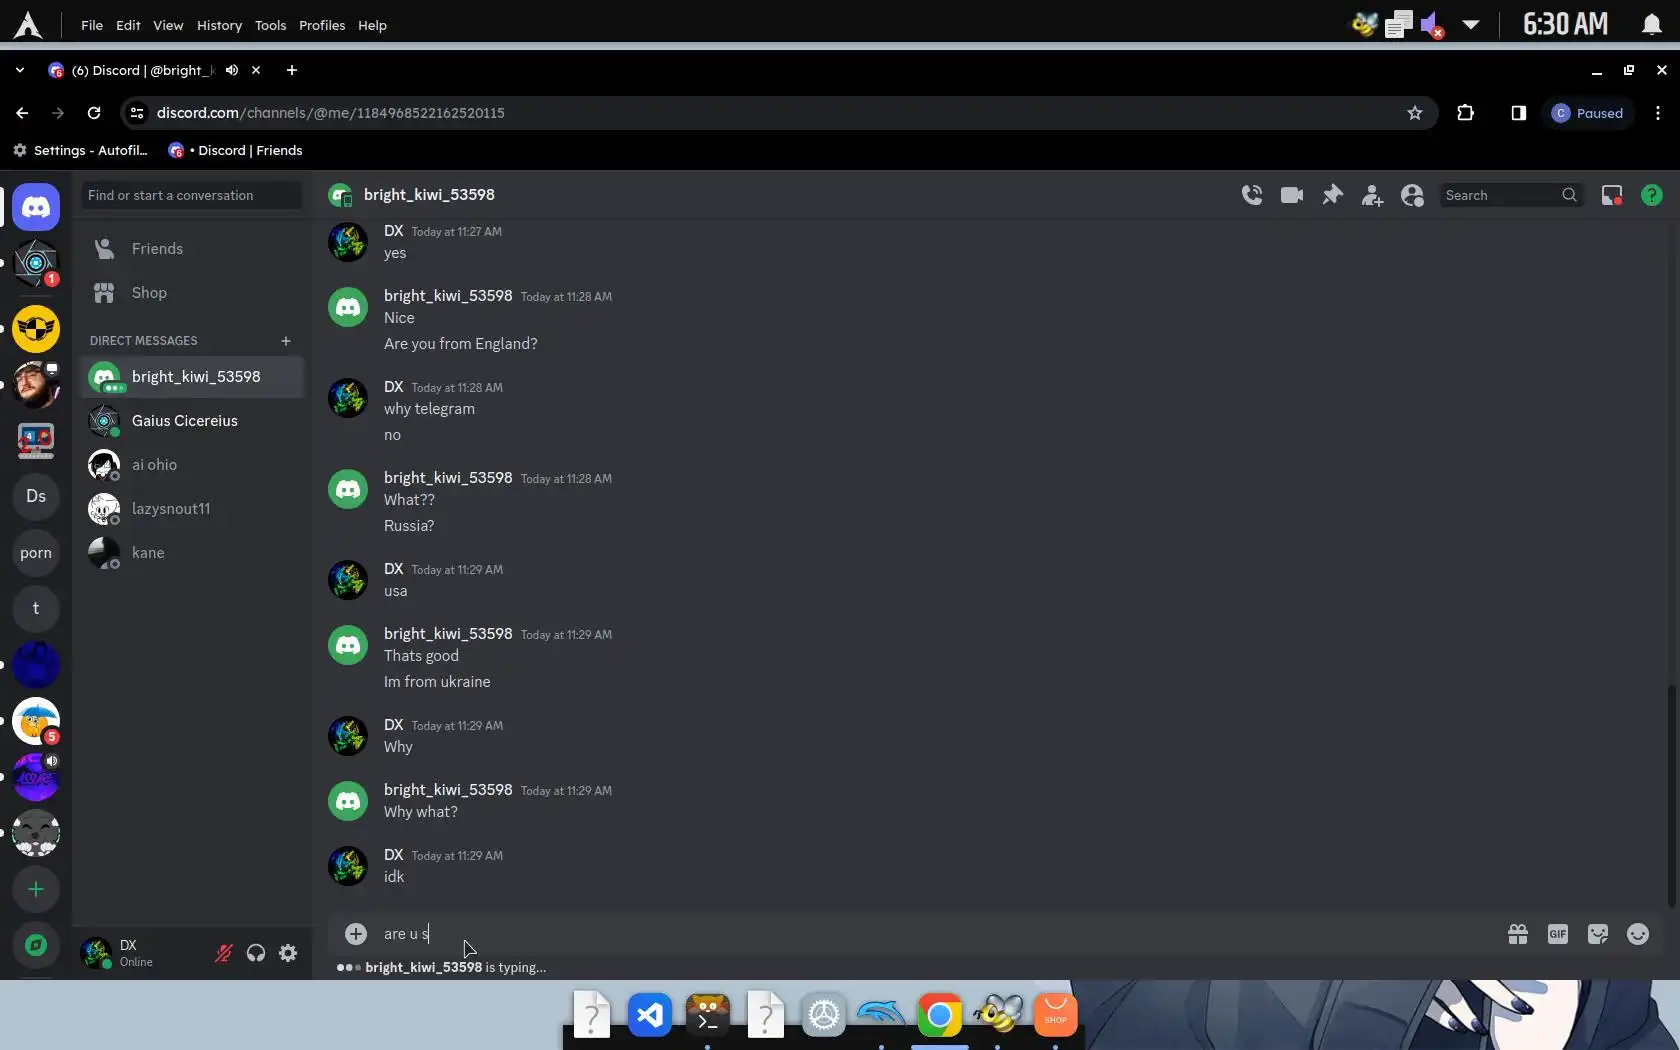
Task: Open the t server icon
Action: pos(36,609)
